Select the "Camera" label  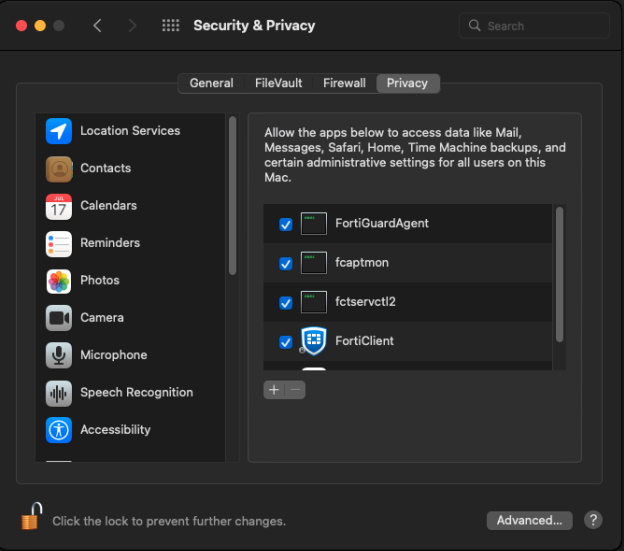(x=102, y=318)
